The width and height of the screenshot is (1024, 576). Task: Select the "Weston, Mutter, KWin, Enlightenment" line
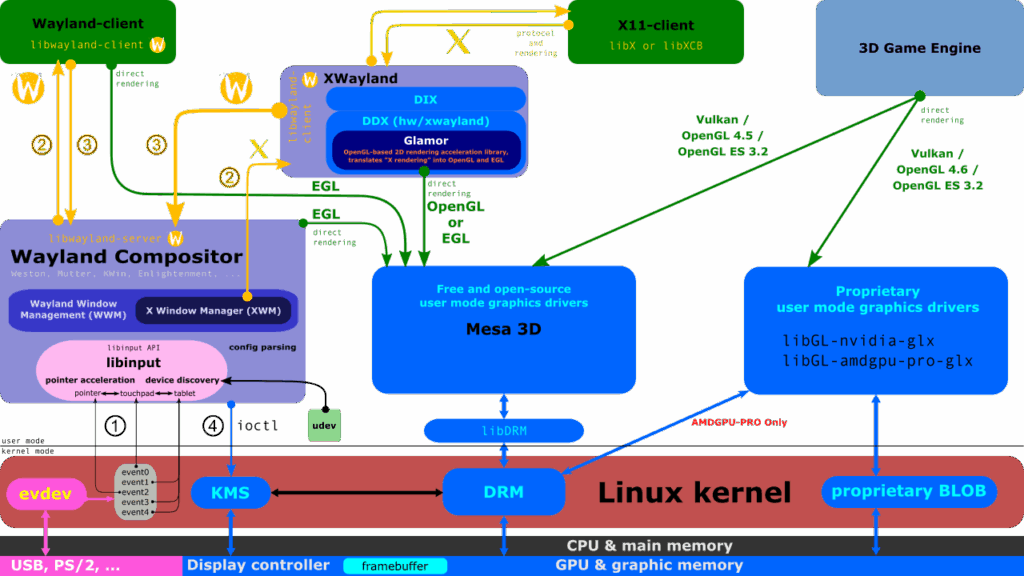click(125, 274)
